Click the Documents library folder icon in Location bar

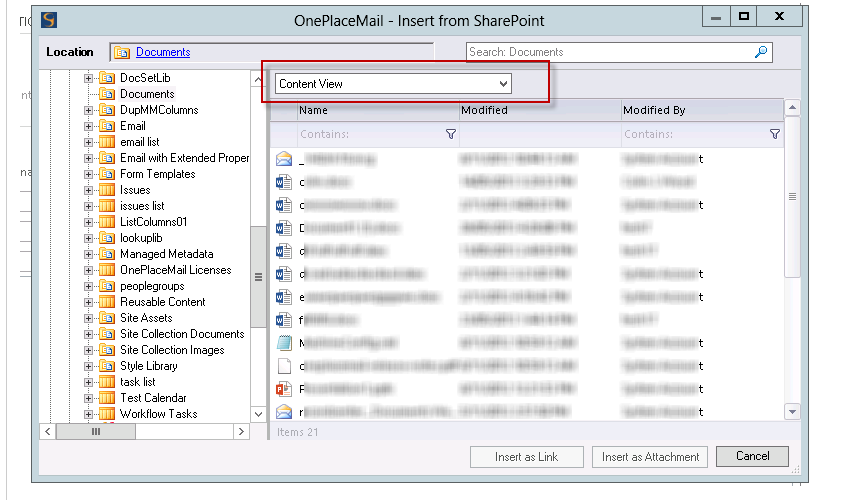coord(122,52)
